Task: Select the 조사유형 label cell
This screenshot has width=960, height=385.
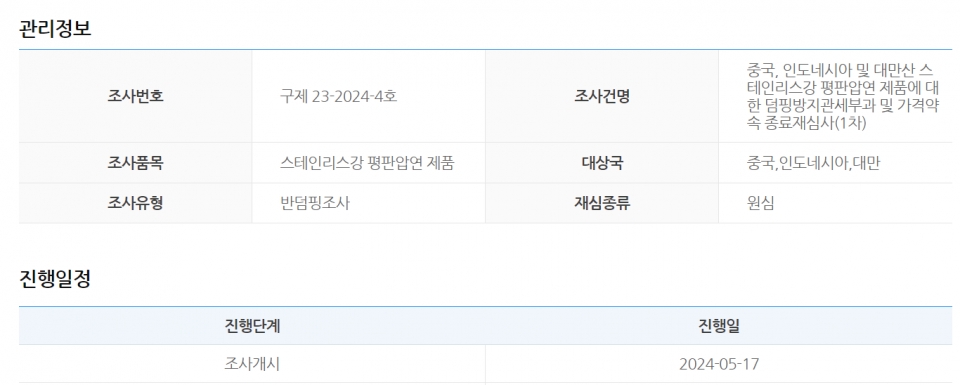Action: coord(135,203)
